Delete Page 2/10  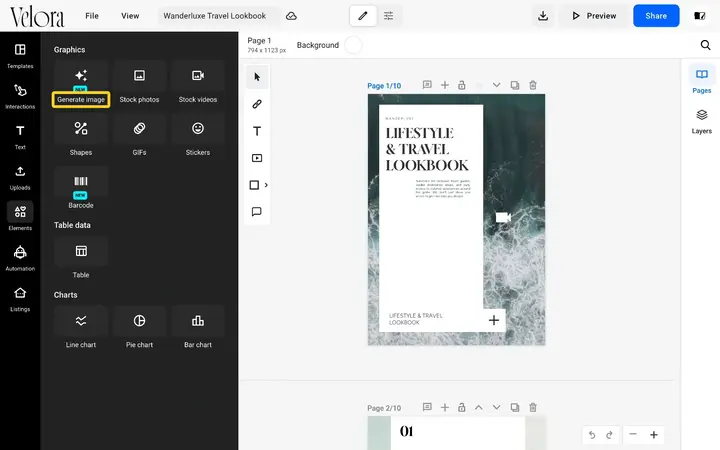tap(533, 407)
